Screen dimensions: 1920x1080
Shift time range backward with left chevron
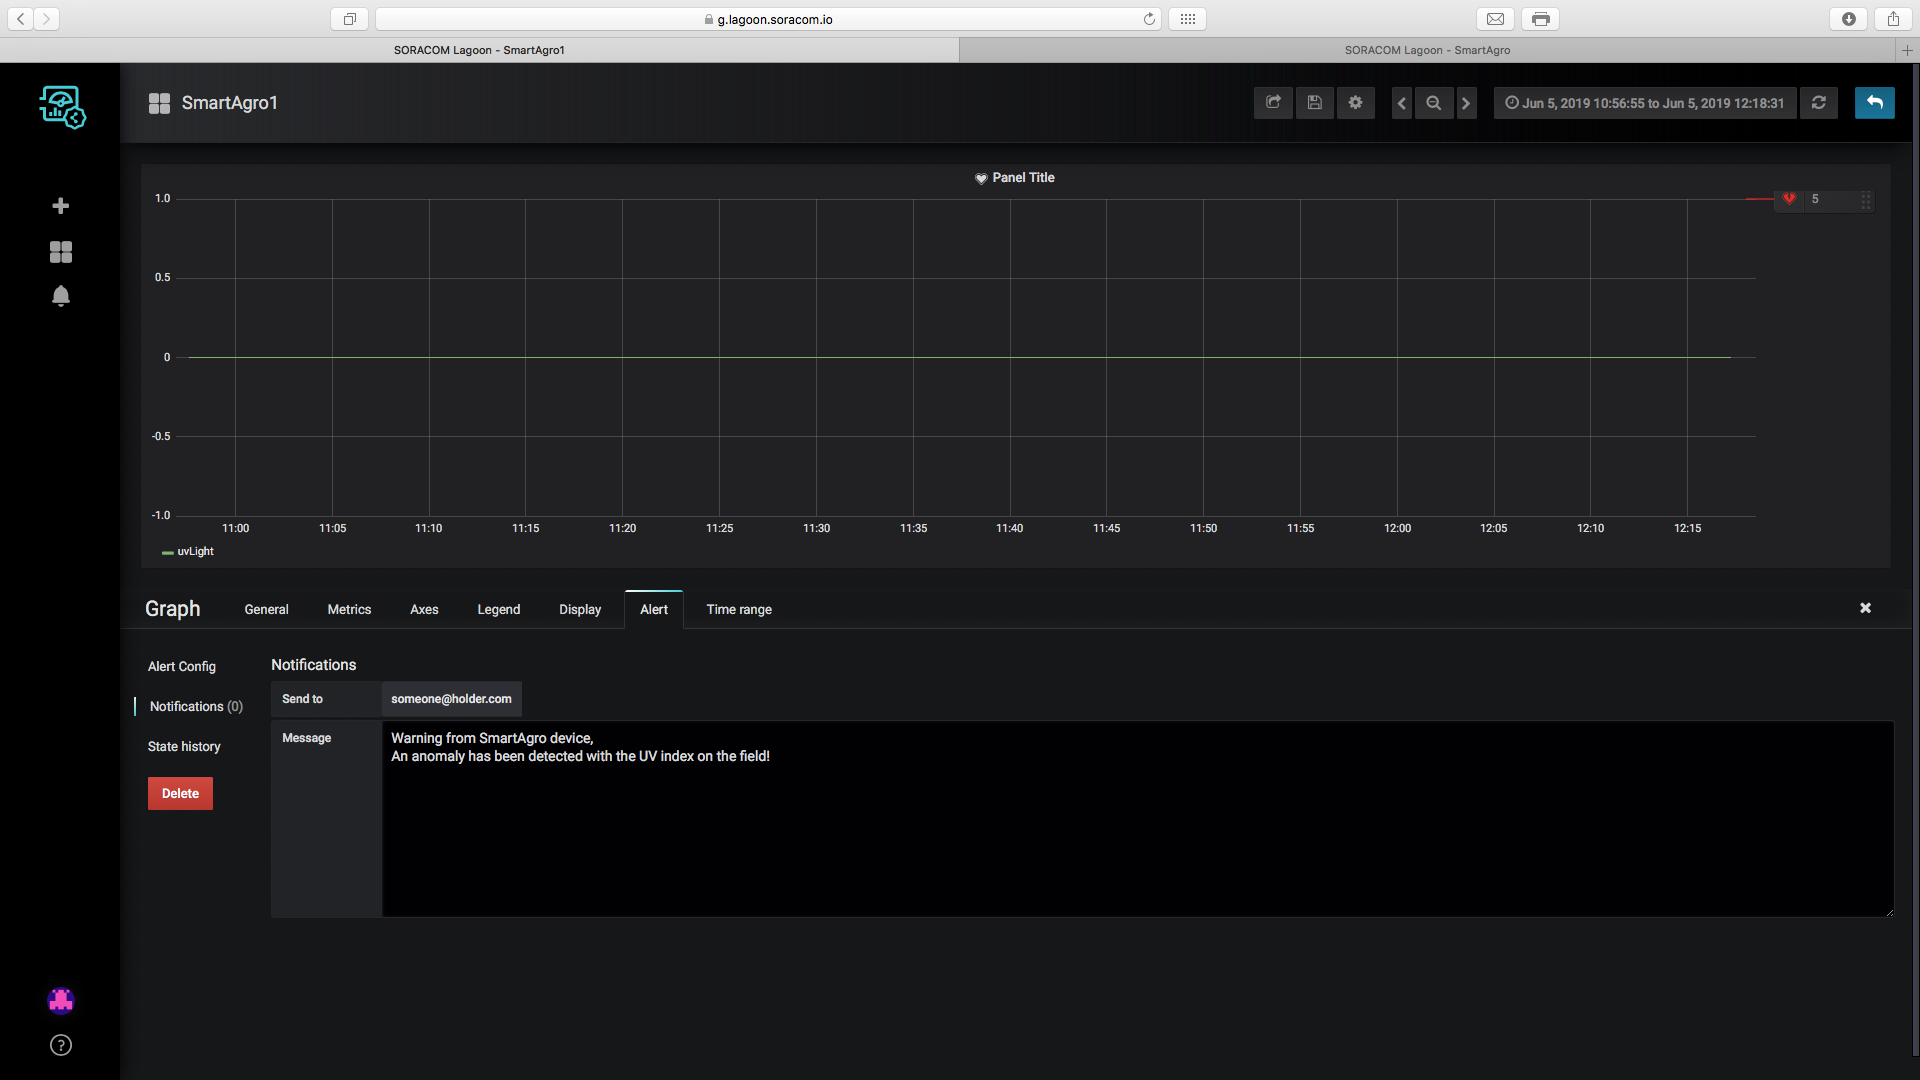coord(1402,103)
